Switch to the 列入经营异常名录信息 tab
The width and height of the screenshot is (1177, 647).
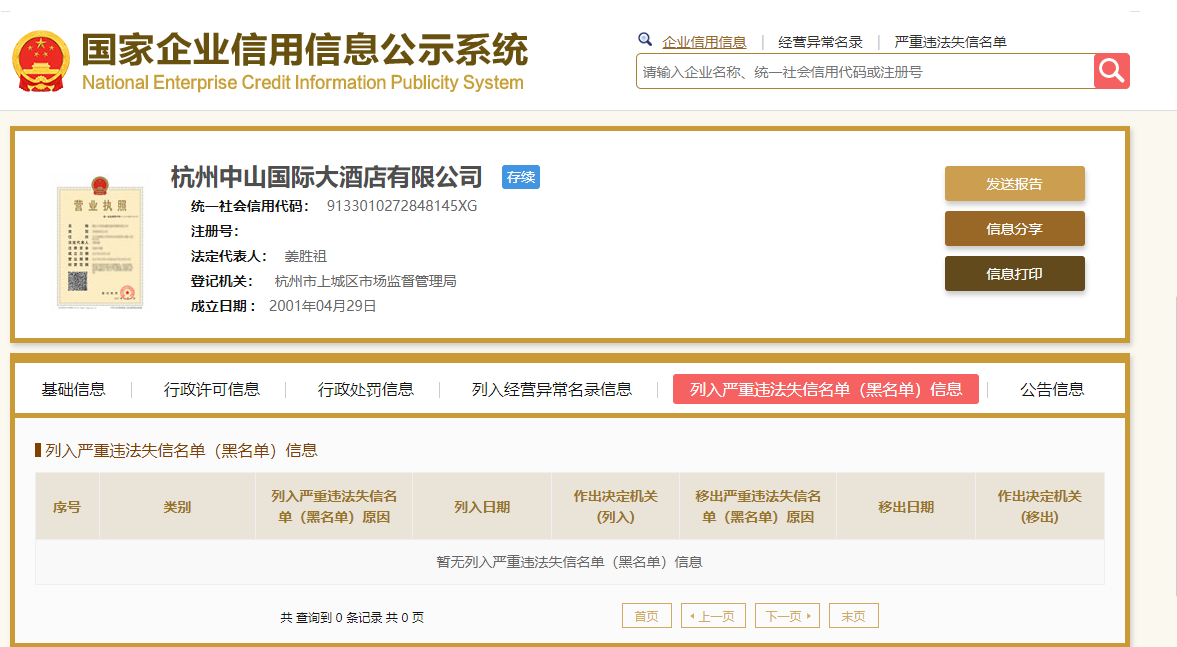pos(552,390)
